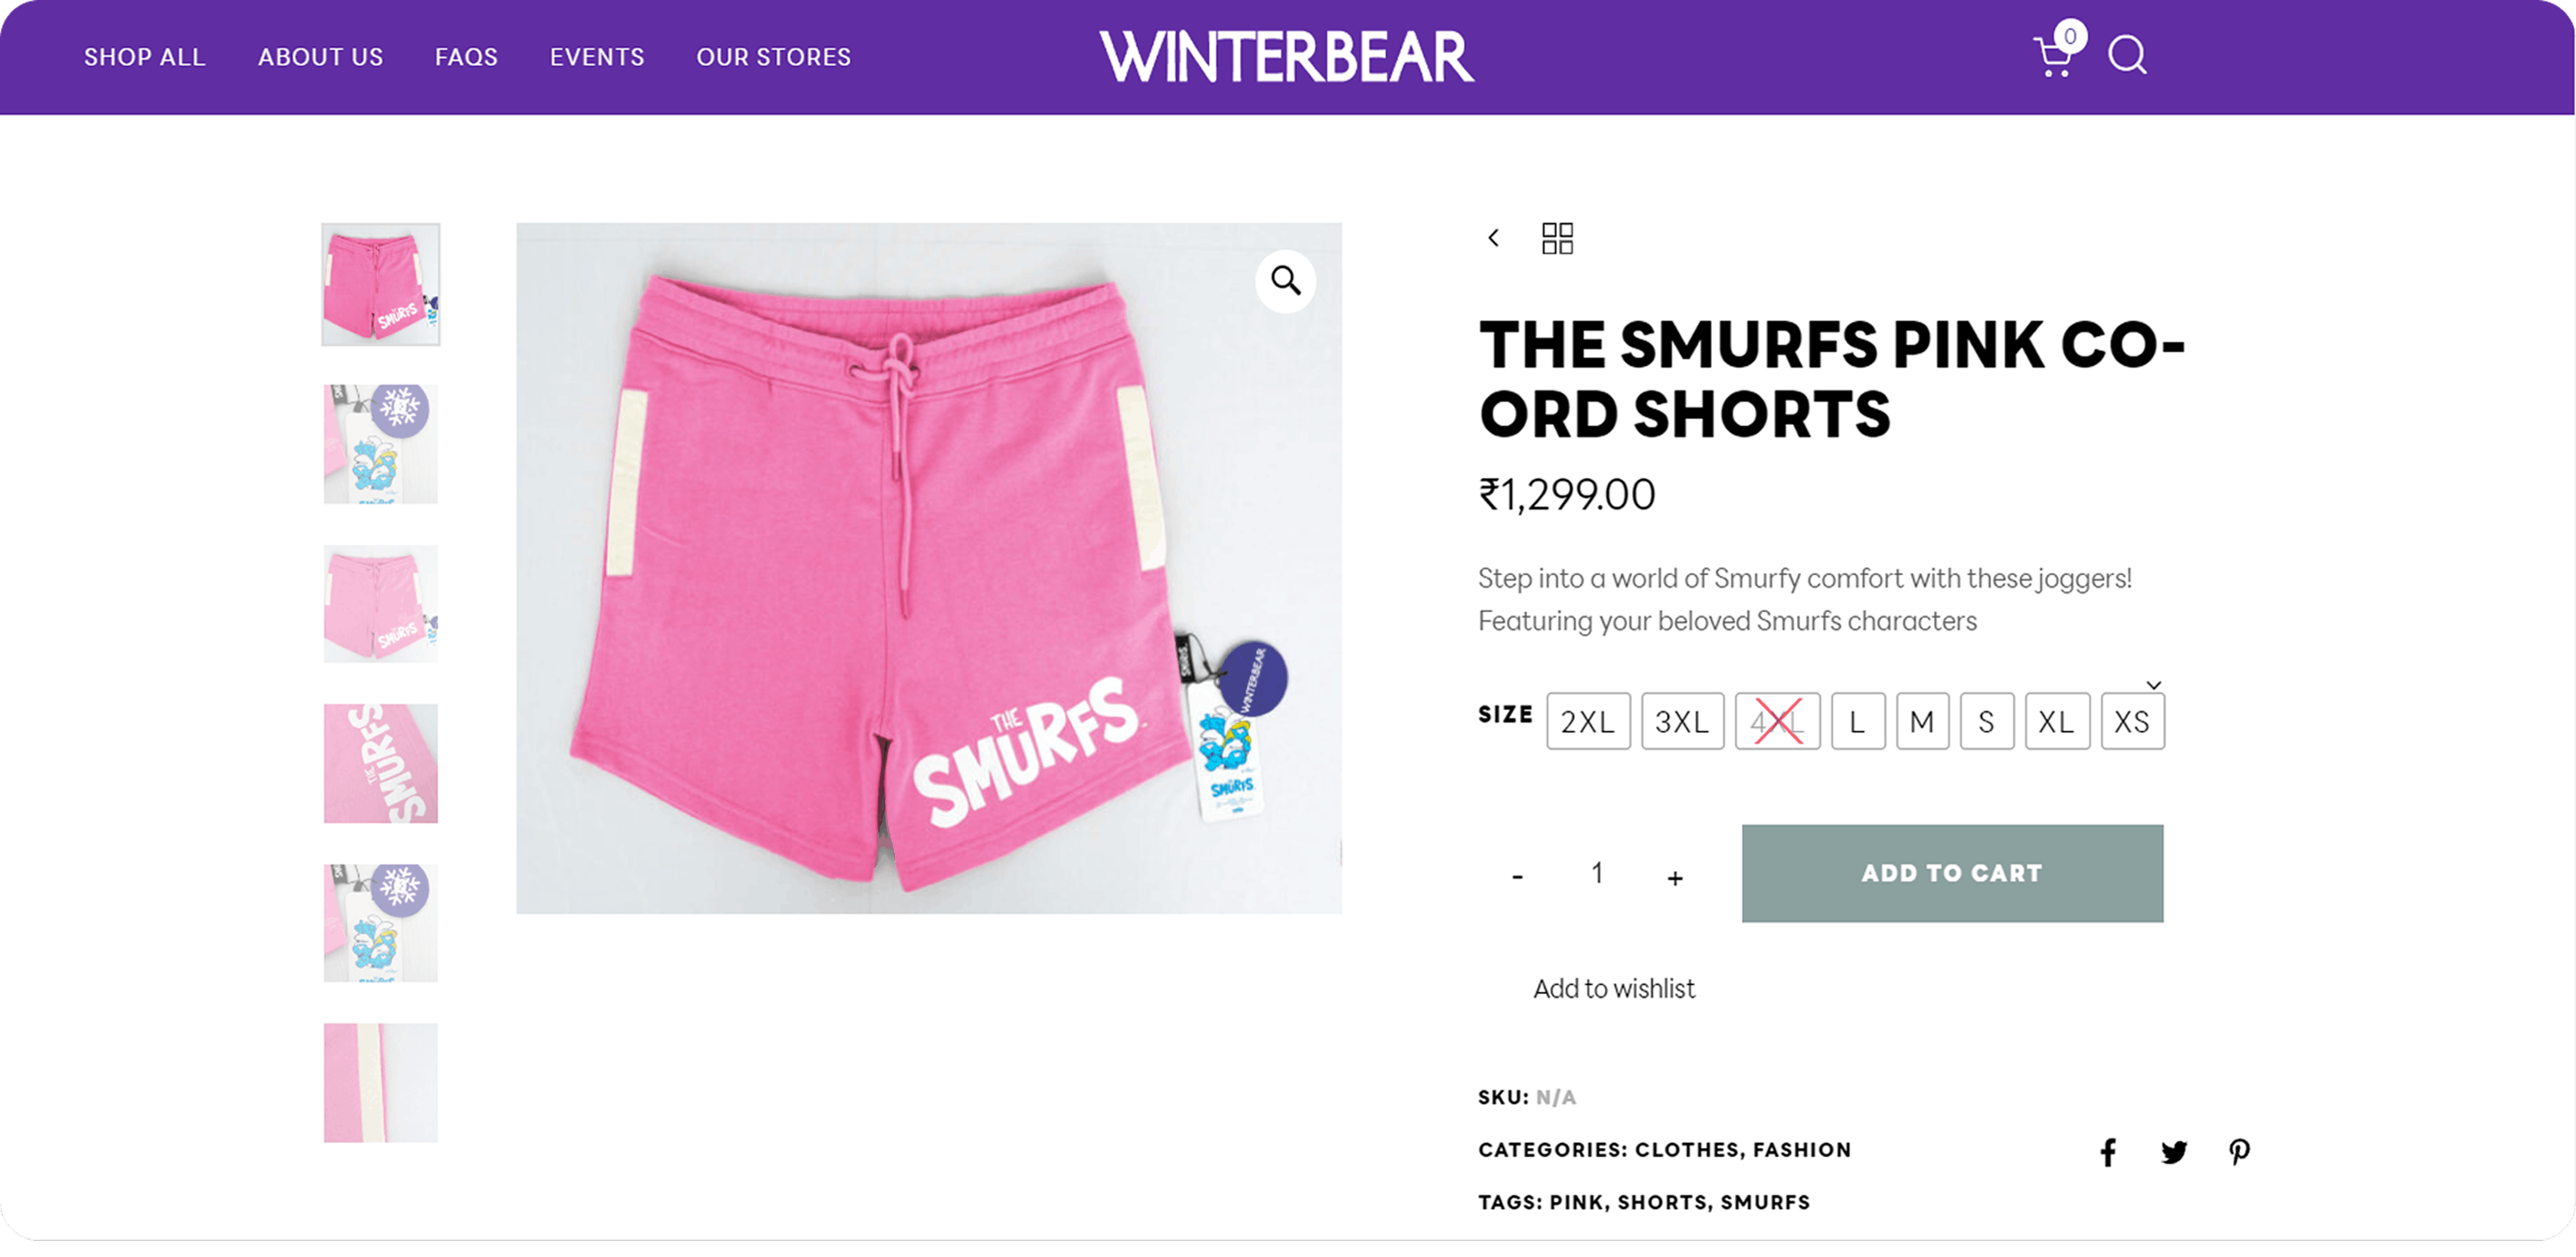Expand the small chevron above sizes
The image size is (2576, 1257).
2154,685
